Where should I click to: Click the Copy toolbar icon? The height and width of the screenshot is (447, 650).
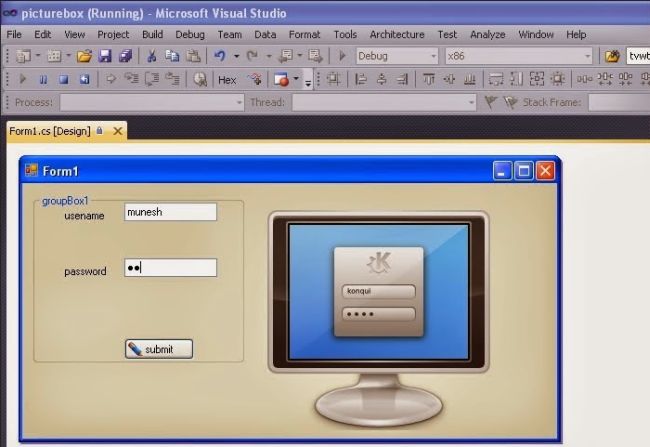tap(172, 56)
